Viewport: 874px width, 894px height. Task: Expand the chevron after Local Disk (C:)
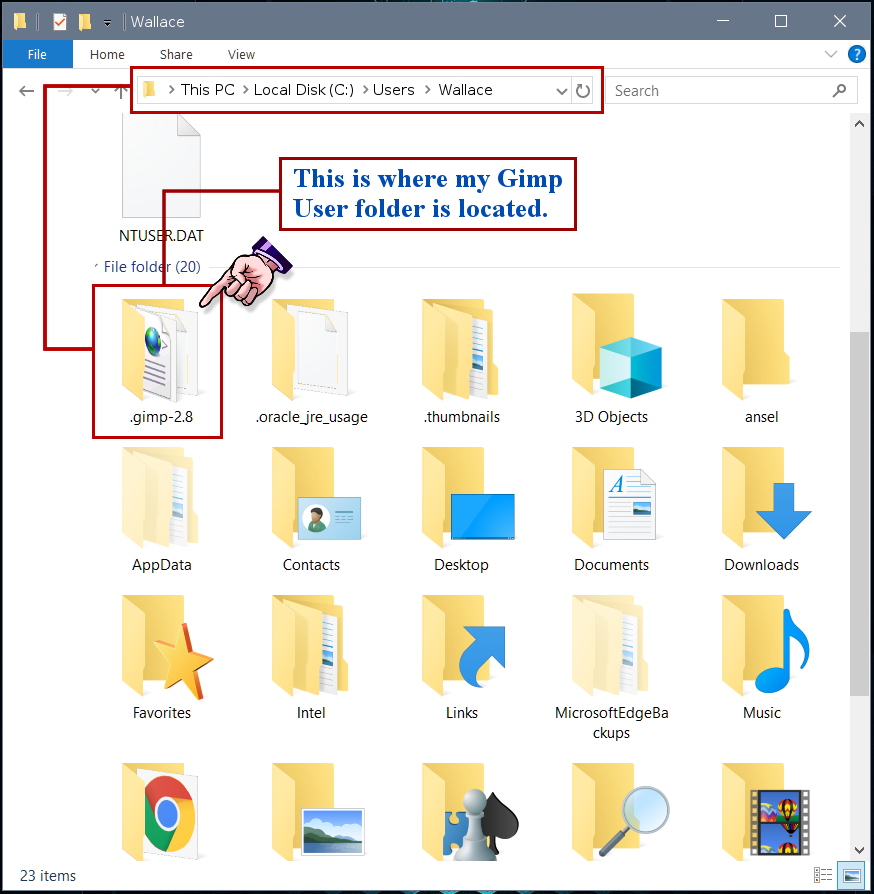click(365, 90)
